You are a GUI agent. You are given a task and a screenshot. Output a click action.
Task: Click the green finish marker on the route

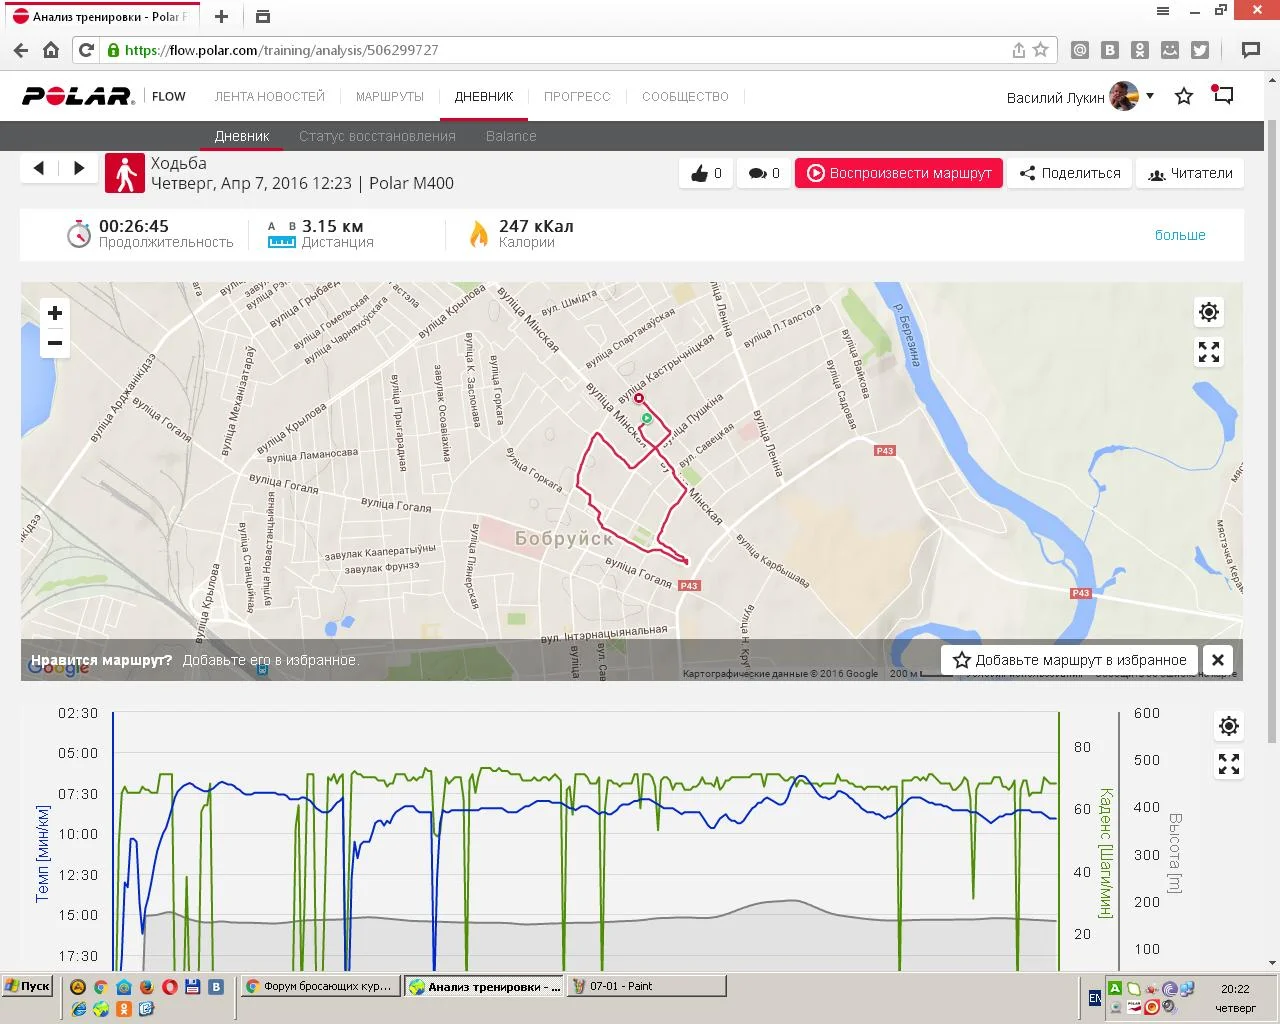pyautogui.click(x=647, y=419)
